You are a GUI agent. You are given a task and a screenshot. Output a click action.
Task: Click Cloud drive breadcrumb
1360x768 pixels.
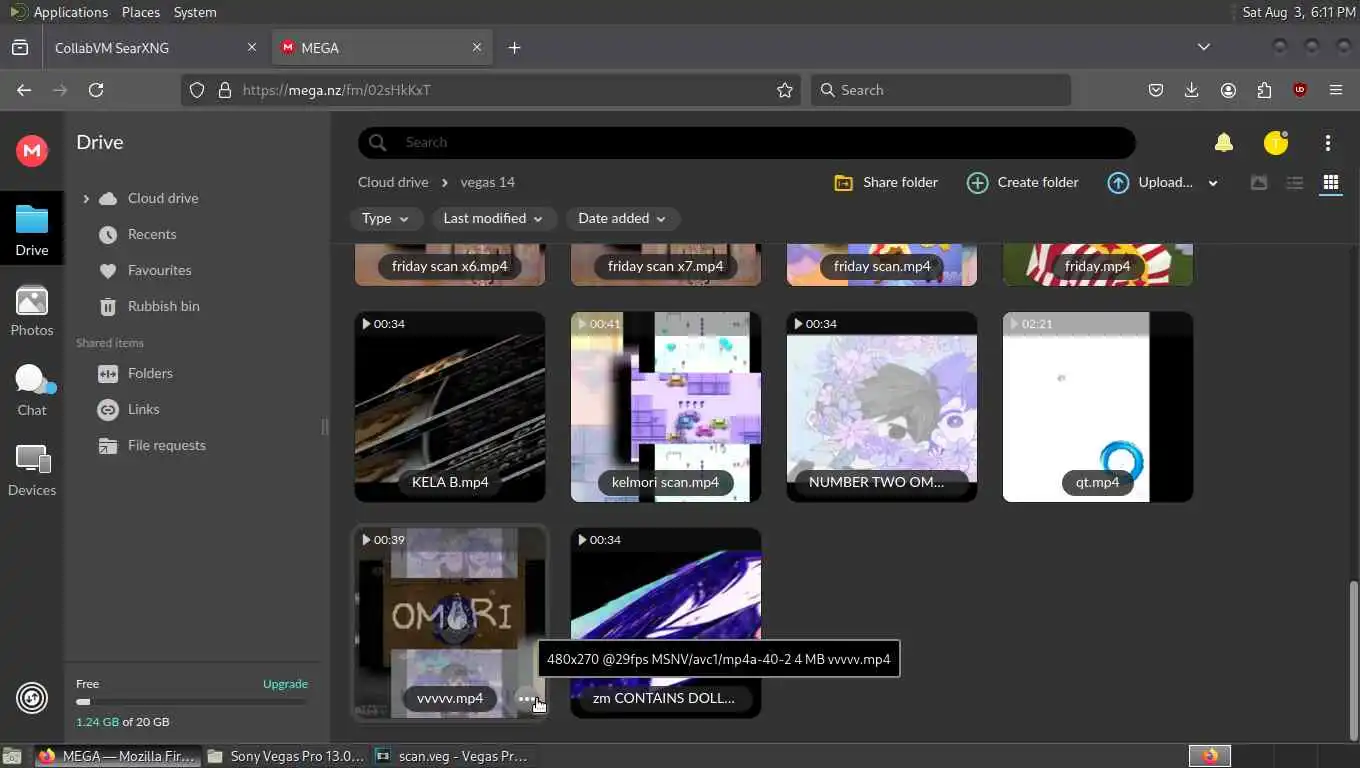coord(393,183)
